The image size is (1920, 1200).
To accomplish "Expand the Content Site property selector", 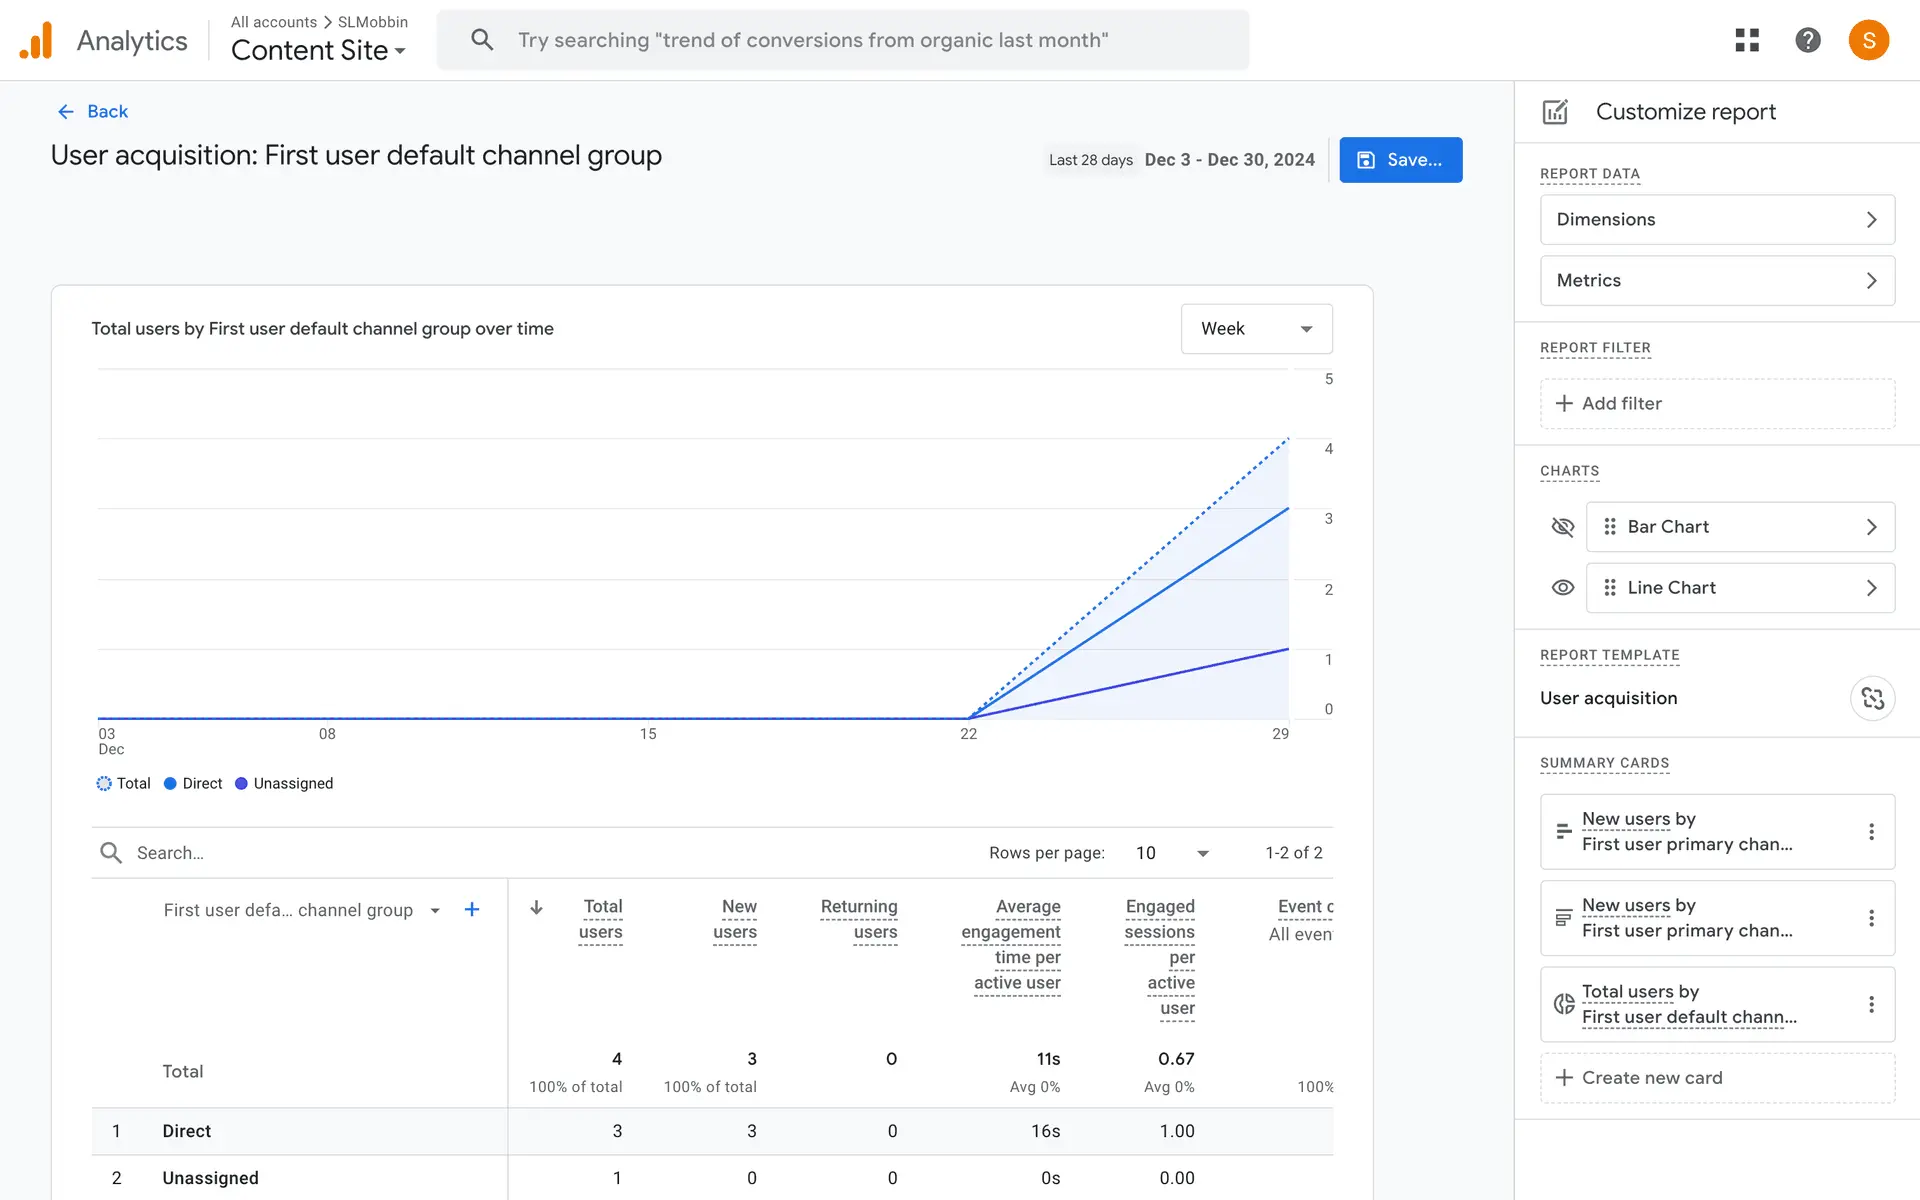I will (x=318, y=50).
